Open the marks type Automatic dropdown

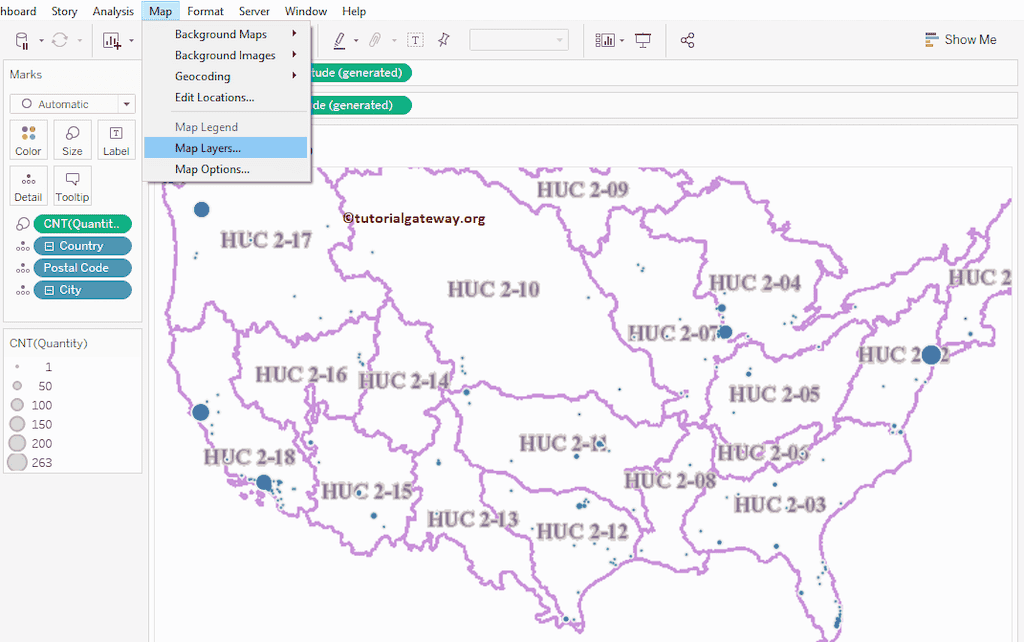tap(71, 104)
